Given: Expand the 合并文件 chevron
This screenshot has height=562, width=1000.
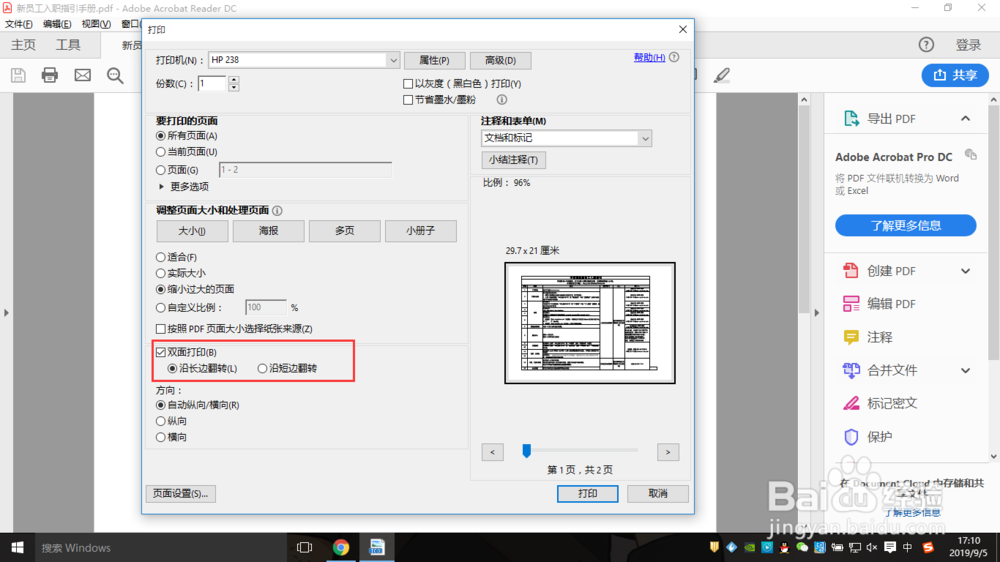Looking at the screenshot, I should (966, 371).
